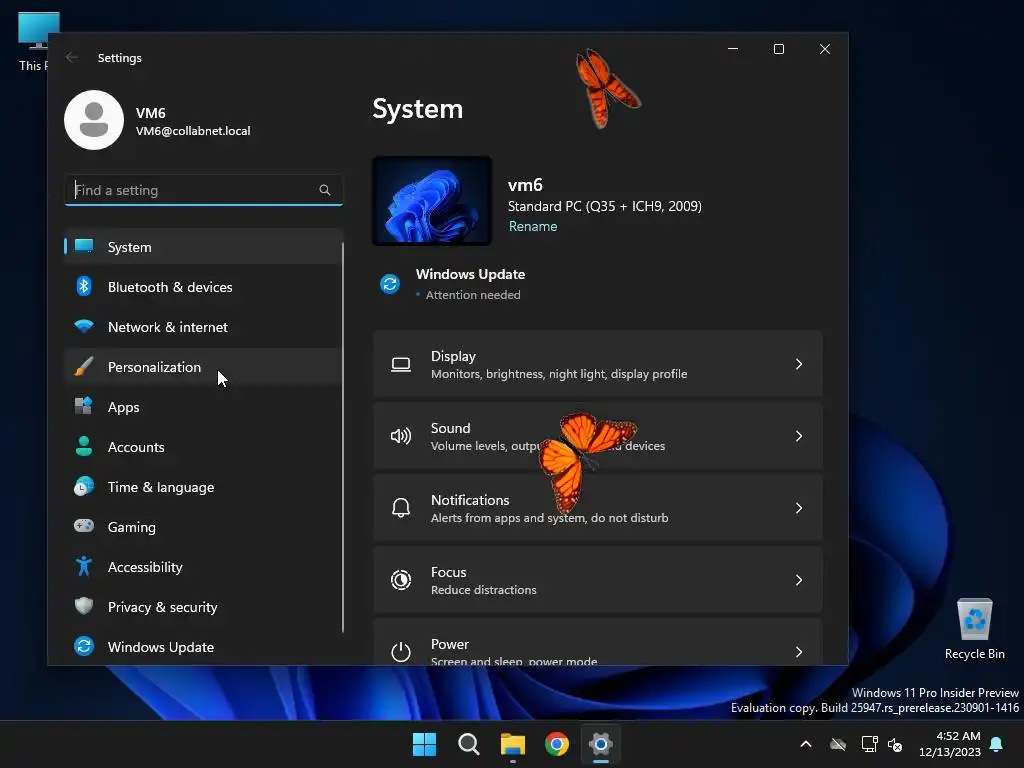Open Accessibility settings
This screenshot has height=768, width=1024.
[203, 567]
